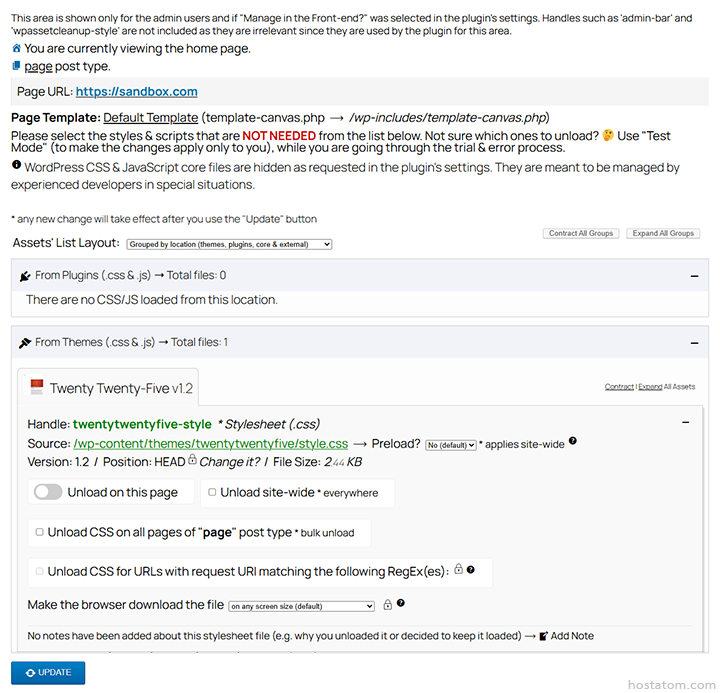This screenshot has height=693, width=720.
Task: Open the screen size download dropdown
Action: [301, 606]
